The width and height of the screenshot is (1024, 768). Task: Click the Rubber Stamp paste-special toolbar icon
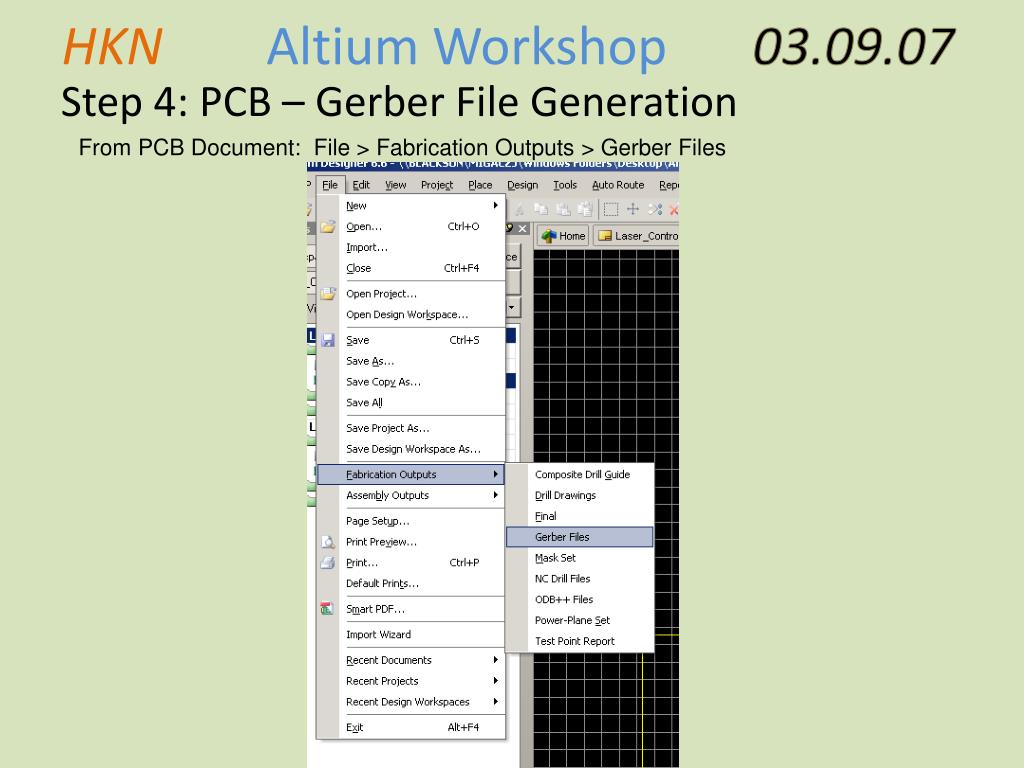(x=584, y=209)
